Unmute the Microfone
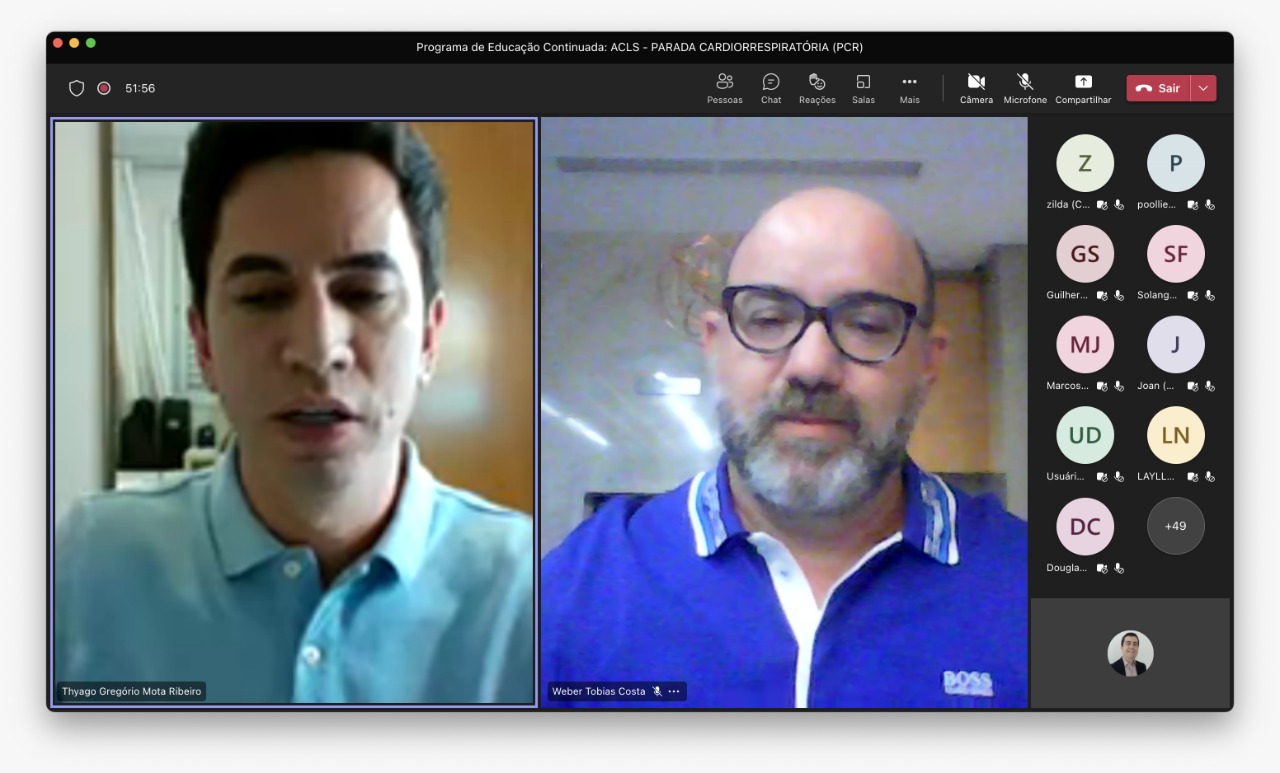The height and width of the screenshot is (773, 1280). (x=1024, y=88)
